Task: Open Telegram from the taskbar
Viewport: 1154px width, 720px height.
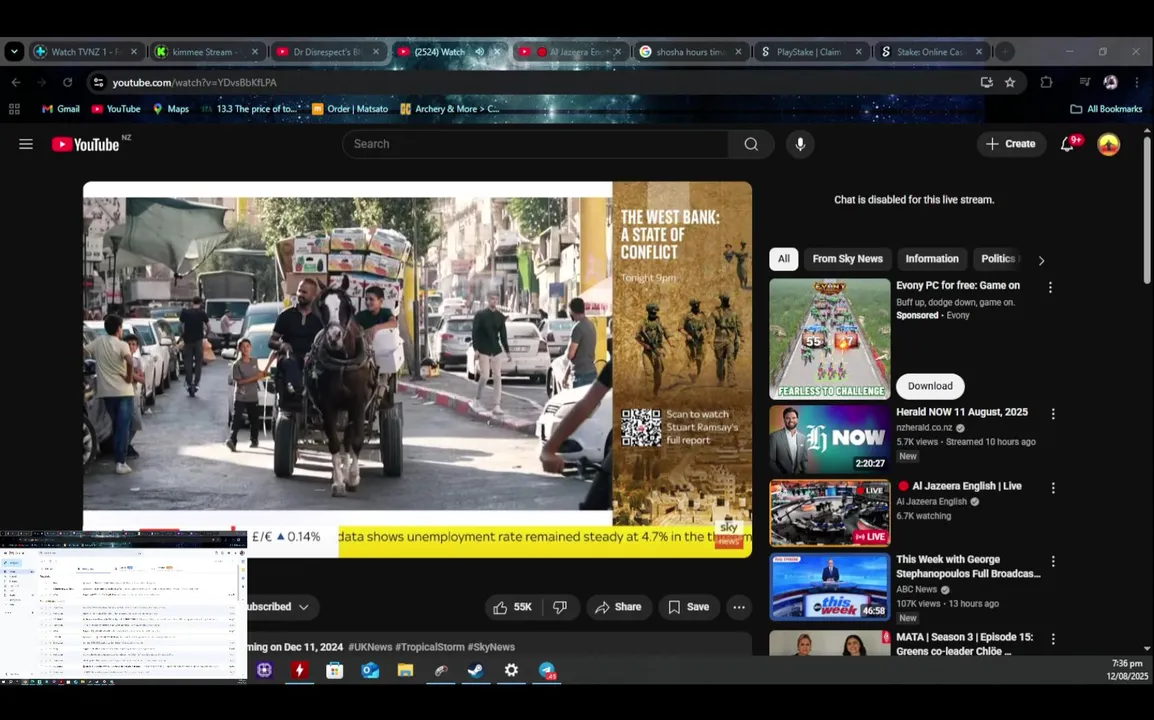Action: (547, 670)
